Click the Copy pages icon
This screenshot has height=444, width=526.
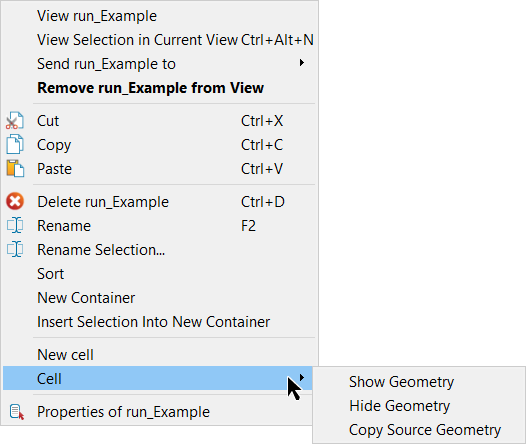[x=15, y=145]
